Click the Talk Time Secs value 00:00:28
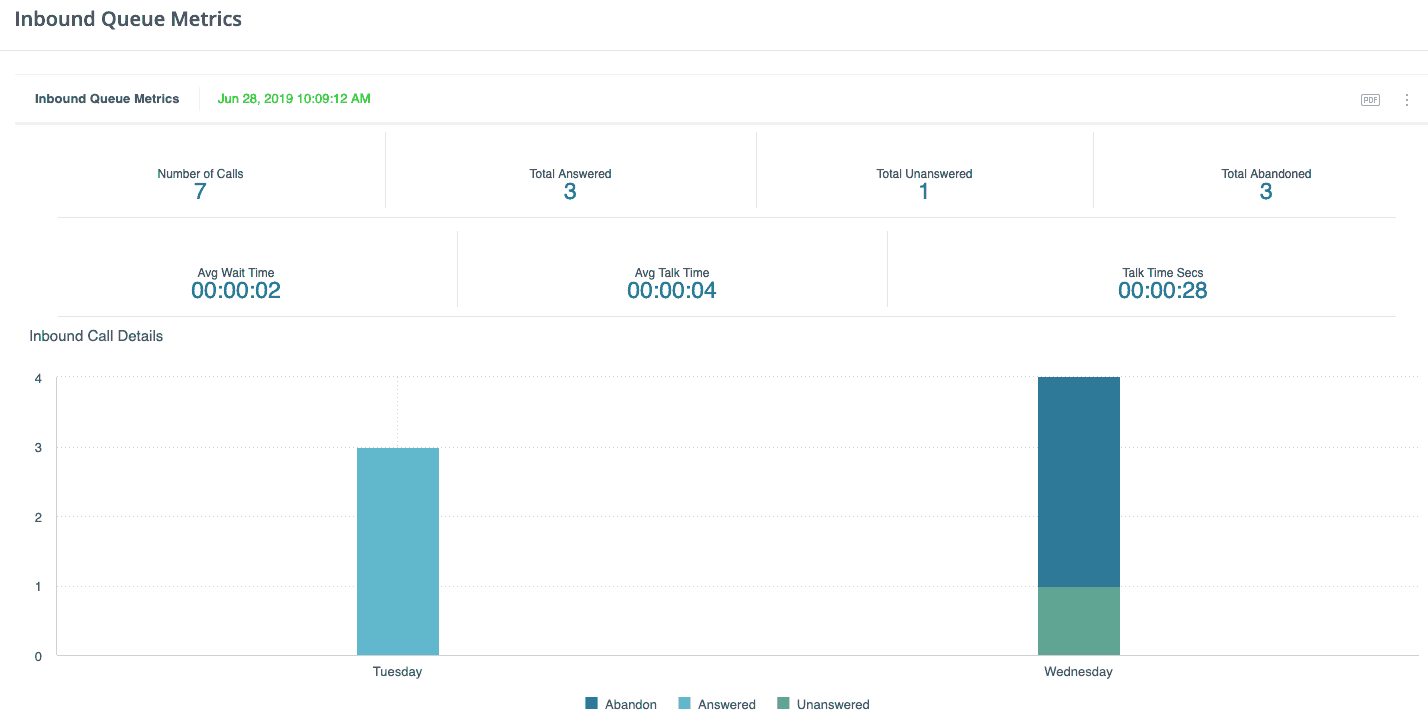The image size is (1428, 727). 1162,291
